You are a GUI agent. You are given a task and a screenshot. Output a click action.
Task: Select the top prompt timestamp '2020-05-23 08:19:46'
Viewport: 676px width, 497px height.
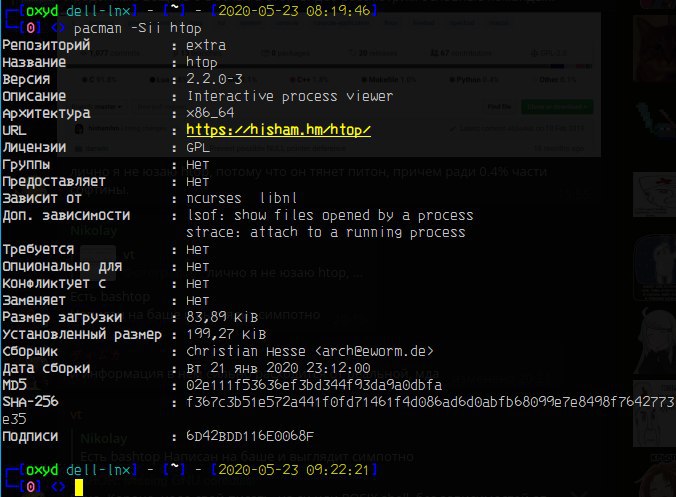[294, 10]
